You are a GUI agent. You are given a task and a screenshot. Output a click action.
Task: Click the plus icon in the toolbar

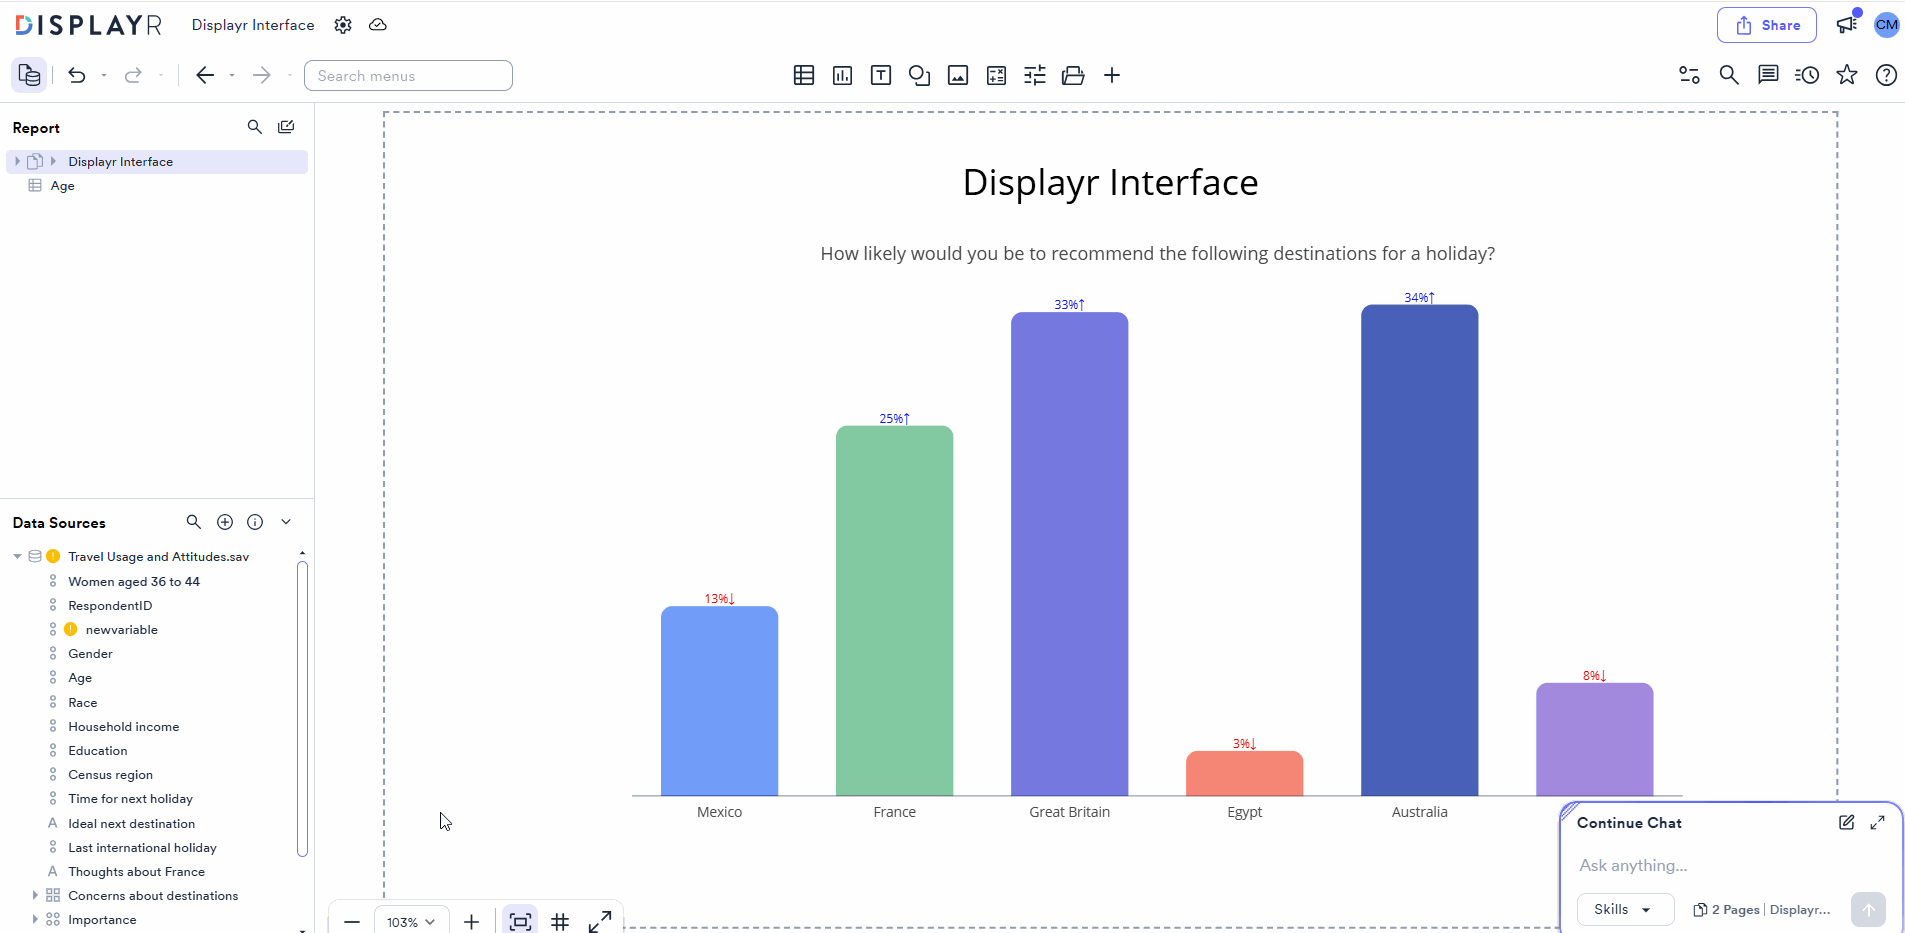(x=1112, y=75)
